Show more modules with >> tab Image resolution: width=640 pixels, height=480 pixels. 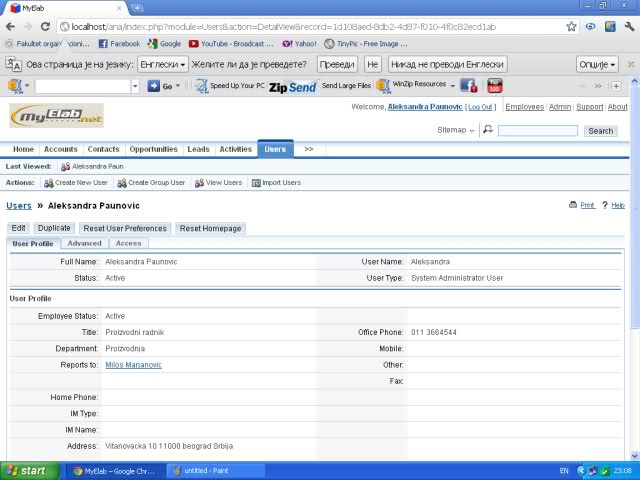(x=308, y=149)
